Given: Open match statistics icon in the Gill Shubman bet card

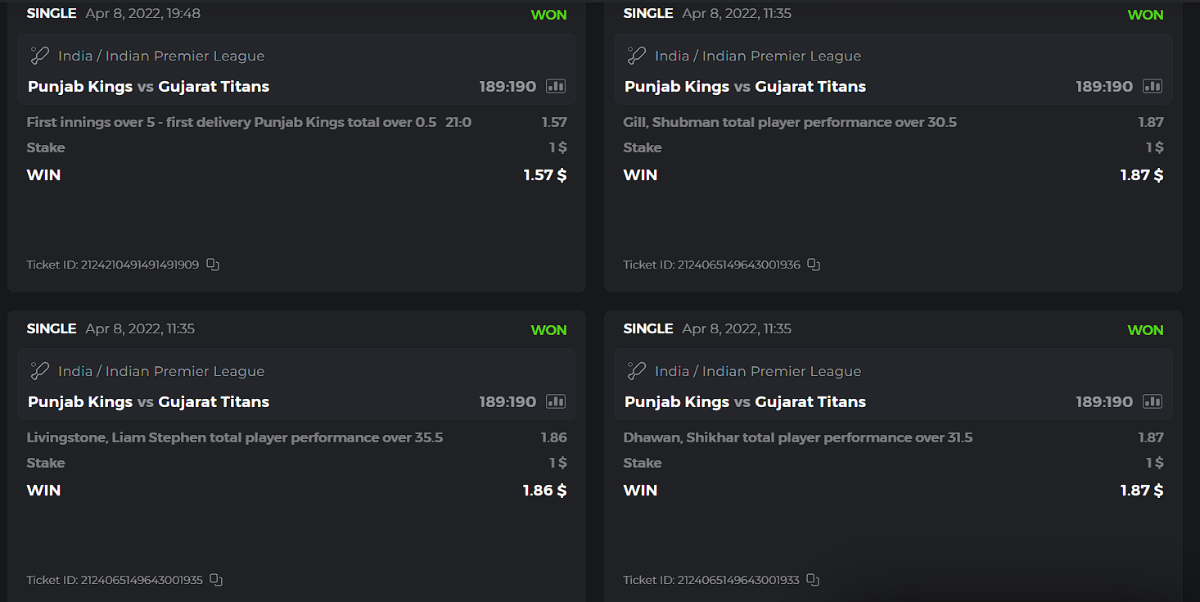Looking at the screenshot, I should [x=1153, y=87].
